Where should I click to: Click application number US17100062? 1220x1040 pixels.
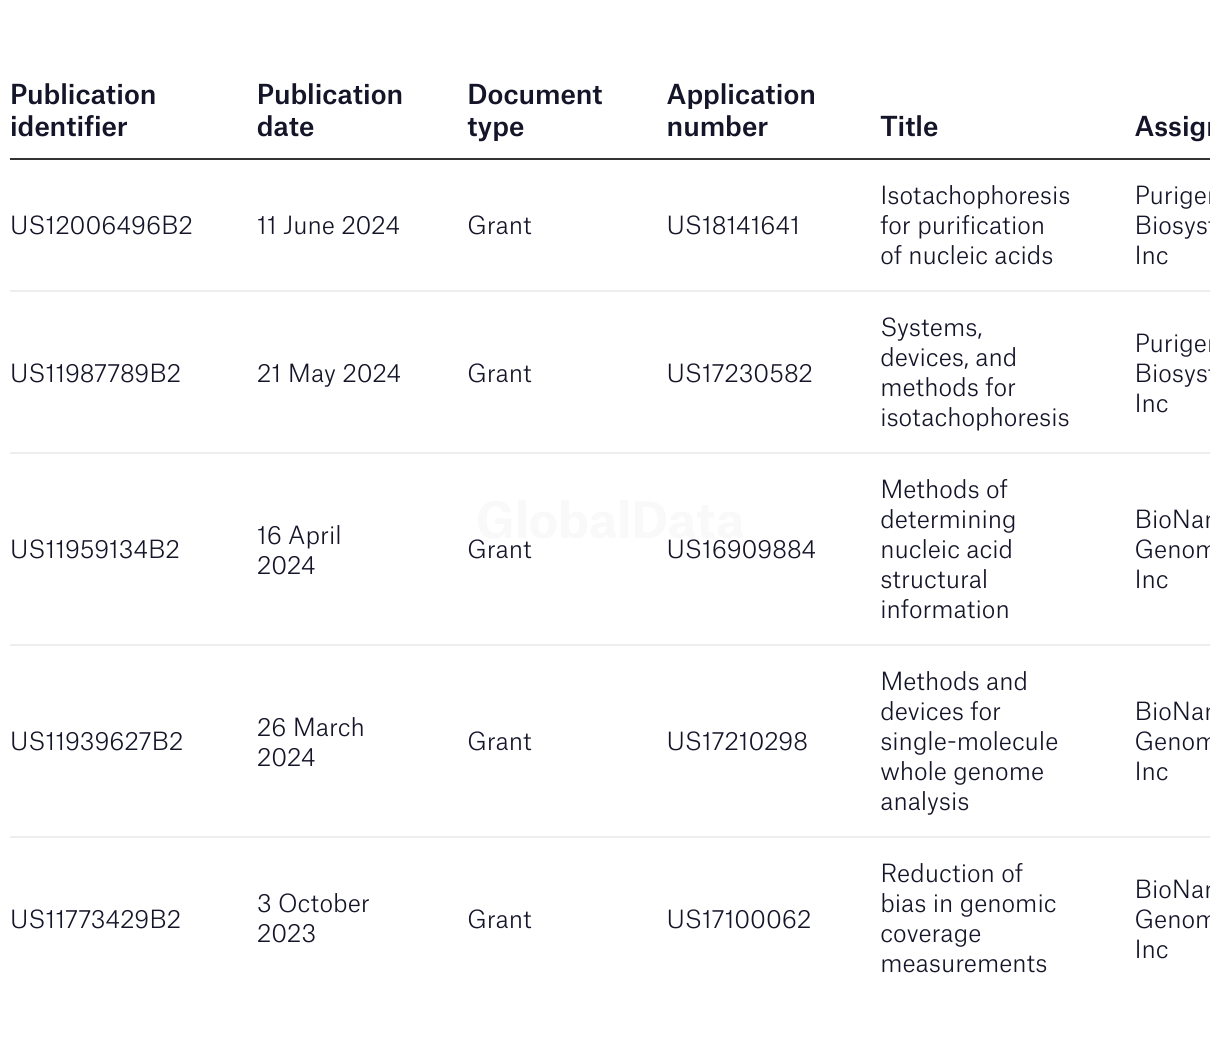point(738,920)
